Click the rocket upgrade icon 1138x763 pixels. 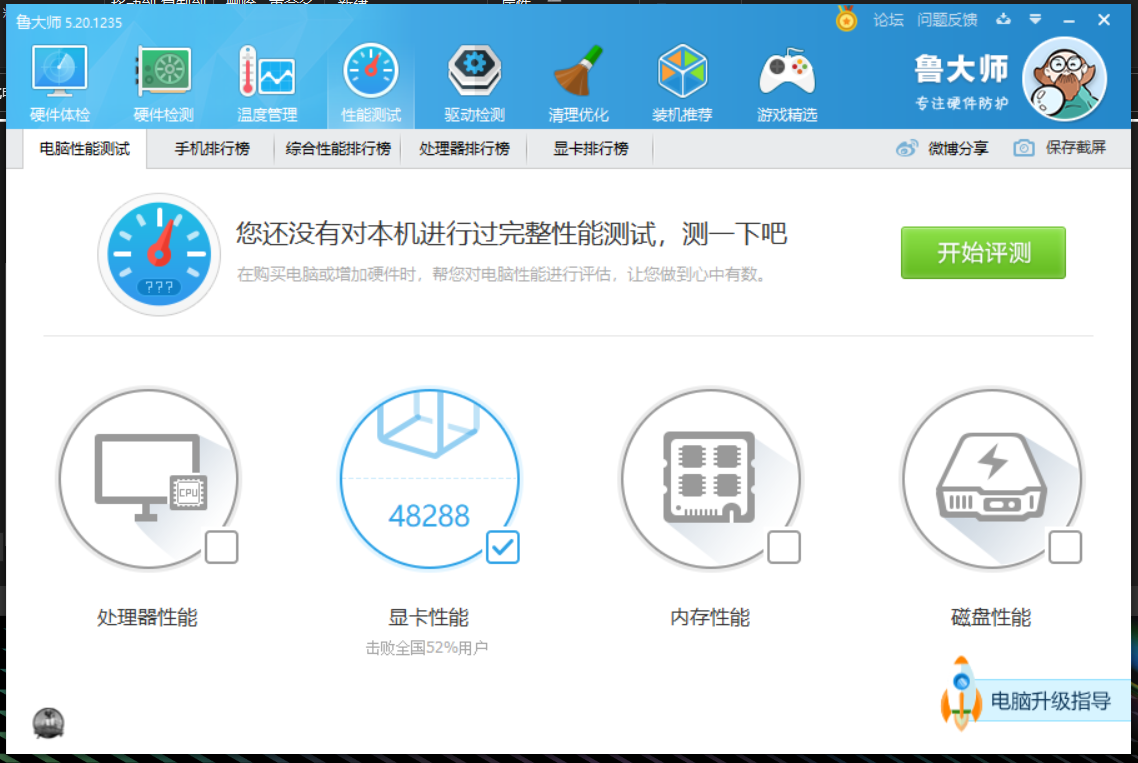[x=962, y=693]
